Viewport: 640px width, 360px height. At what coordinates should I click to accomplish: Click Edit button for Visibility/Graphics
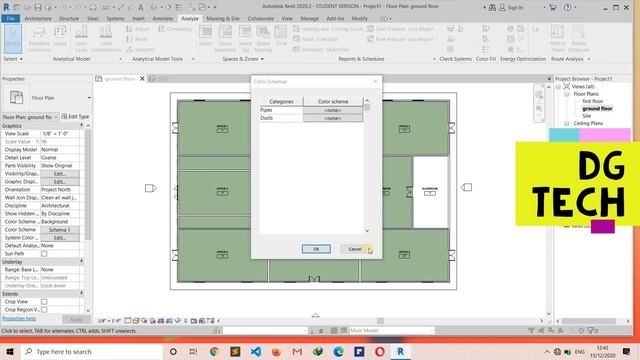click(x=60, y=174)
